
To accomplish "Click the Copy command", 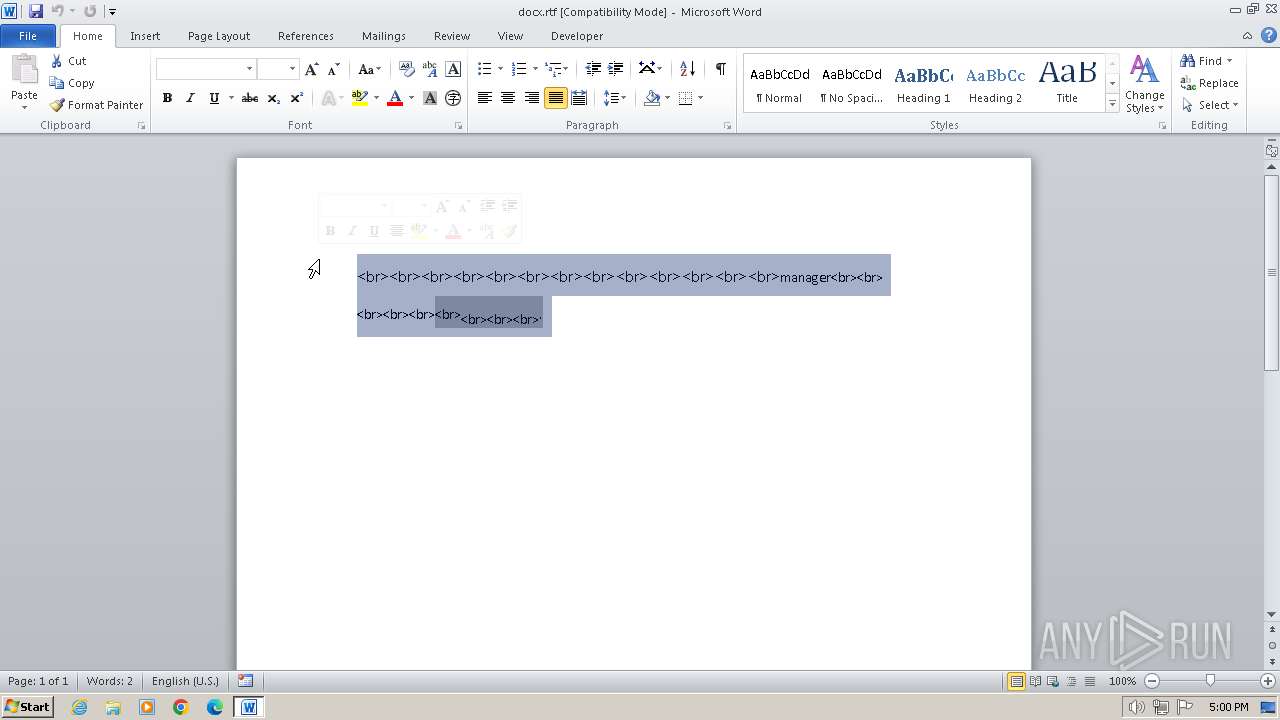I will (72, 83).
